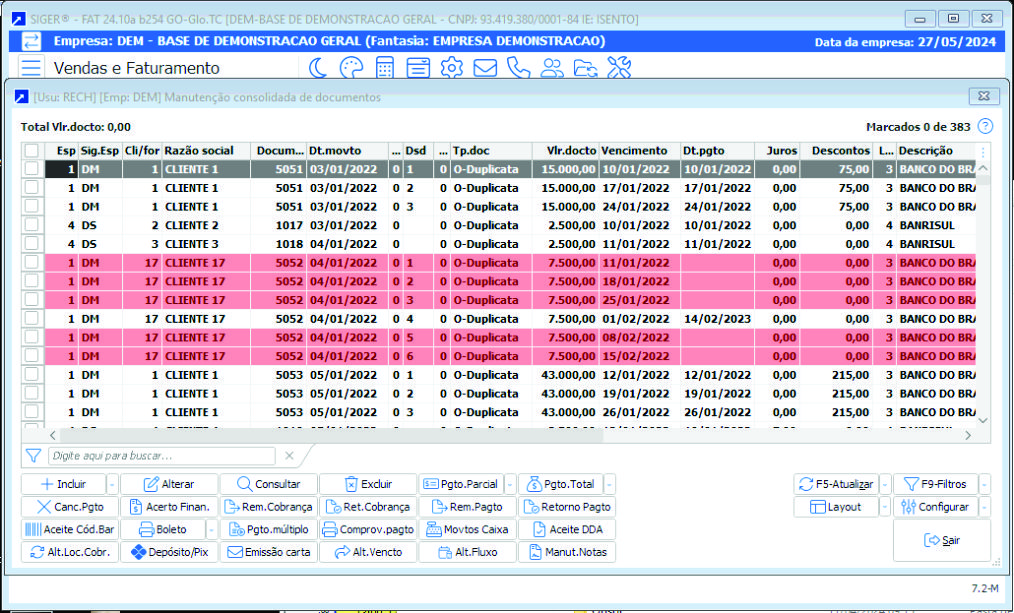Check the checkbox on the CLIENTE 2 row
The height and width of the screenshot is (613, 1014).
(x=32, y=225)
